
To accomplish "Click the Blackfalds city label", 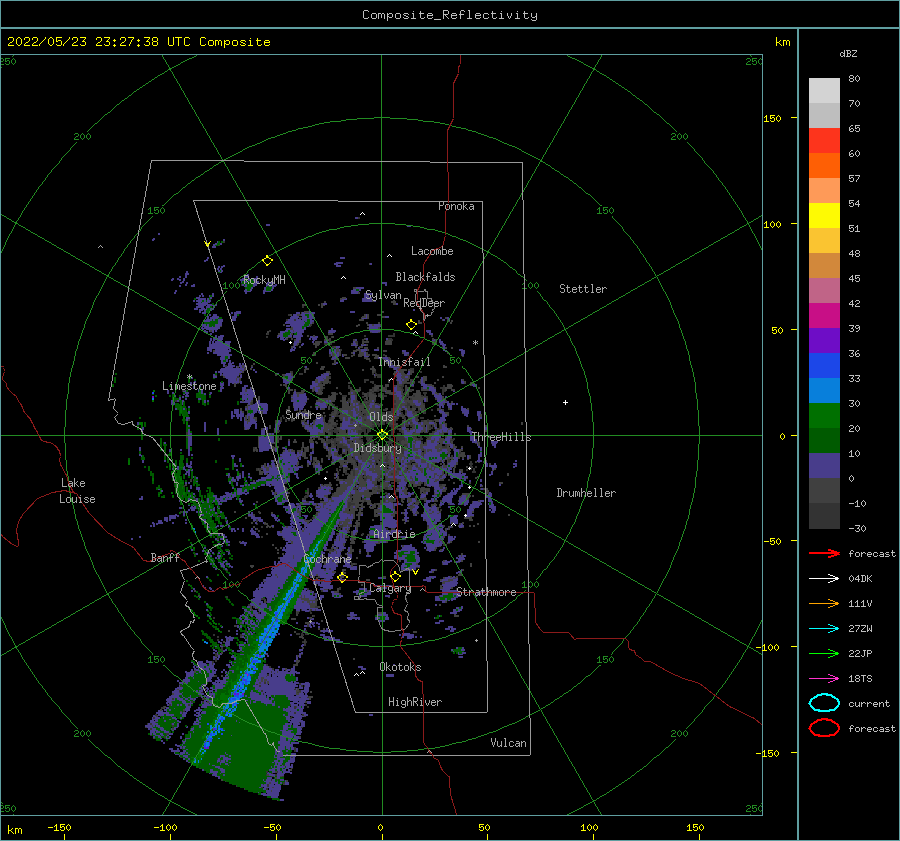I will (425, 277).
